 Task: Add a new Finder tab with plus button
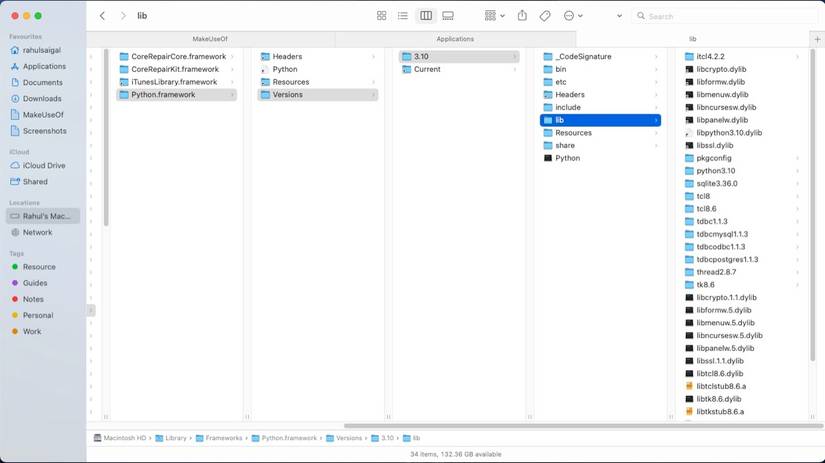[817, 39]
